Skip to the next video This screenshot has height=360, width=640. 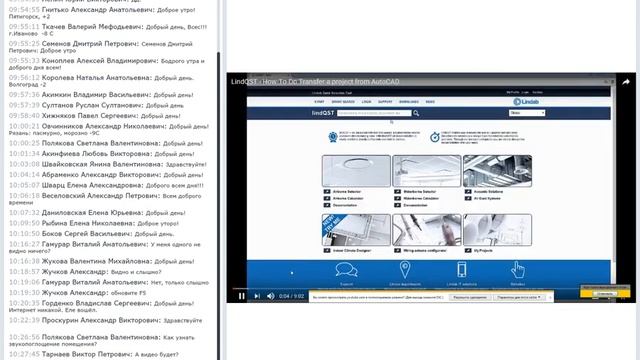click(257, 296)
